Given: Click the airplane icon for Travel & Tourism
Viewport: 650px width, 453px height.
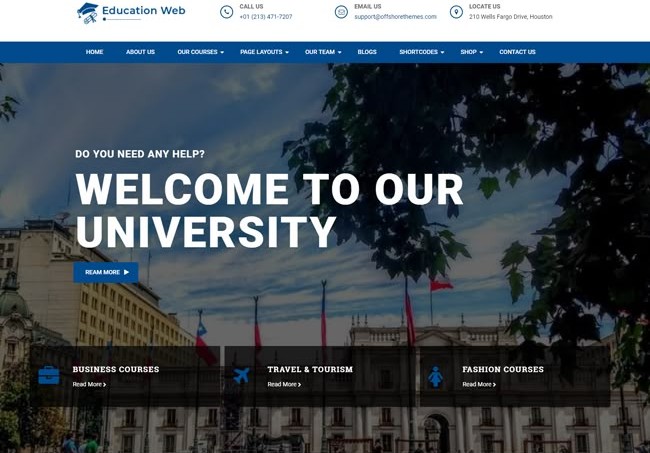Looking at the screenshot, I should [241, 376].
